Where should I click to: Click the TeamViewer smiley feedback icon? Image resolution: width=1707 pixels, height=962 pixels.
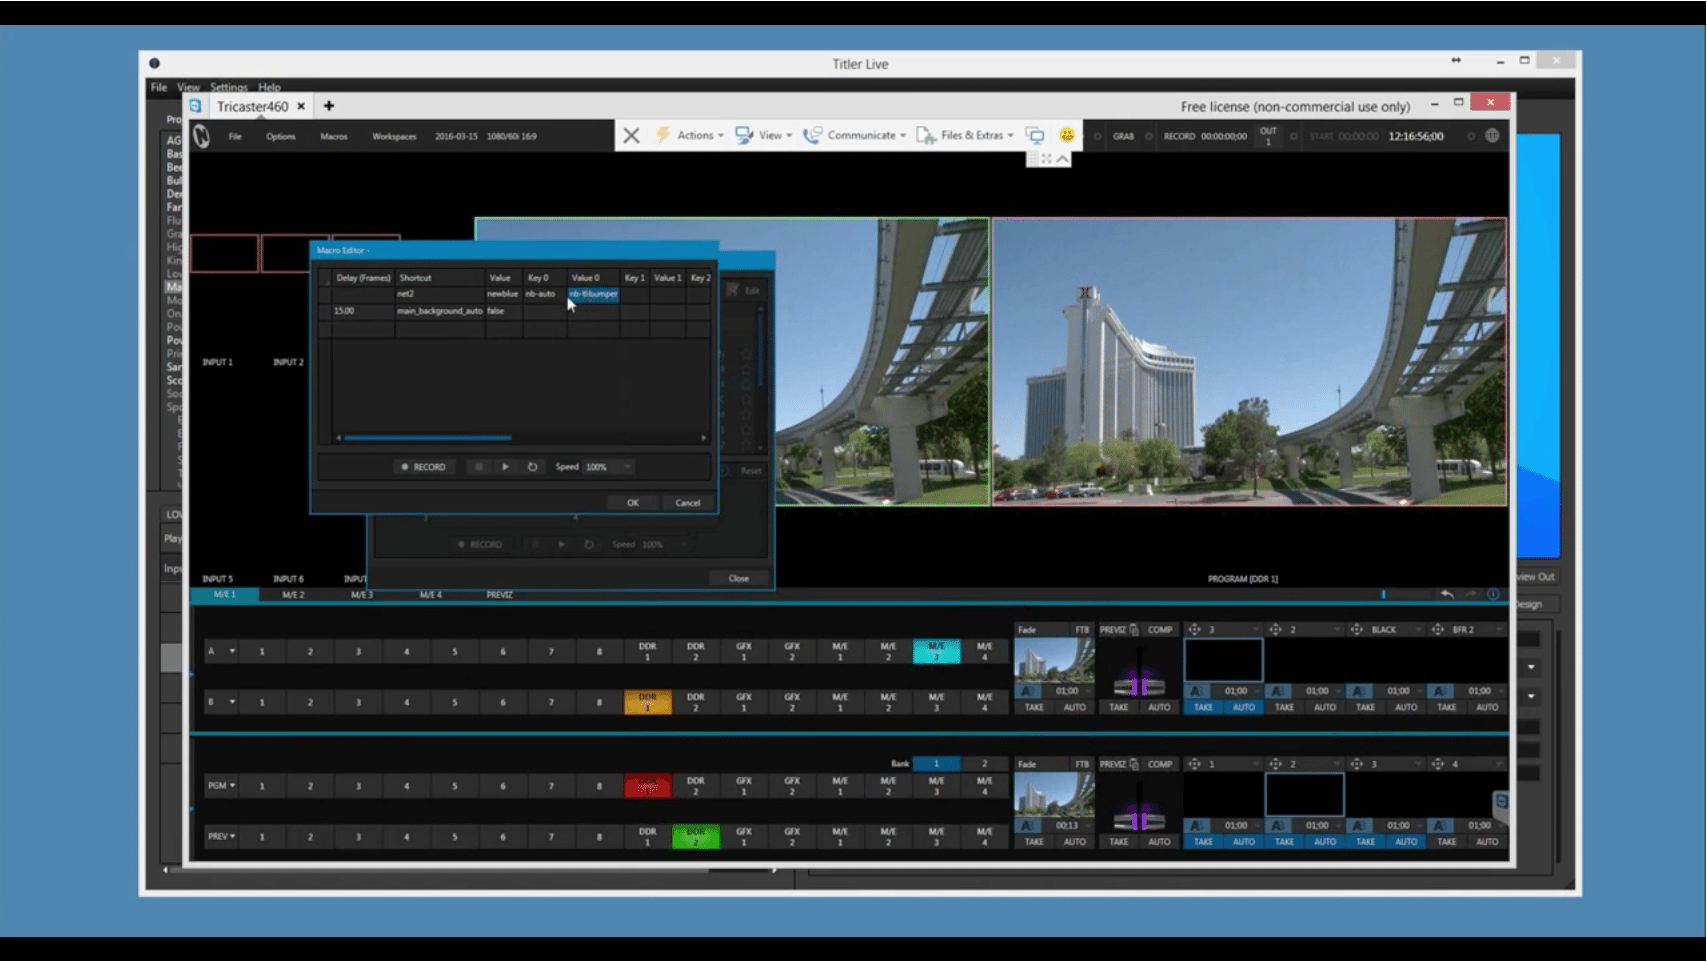pos(1067,135)
